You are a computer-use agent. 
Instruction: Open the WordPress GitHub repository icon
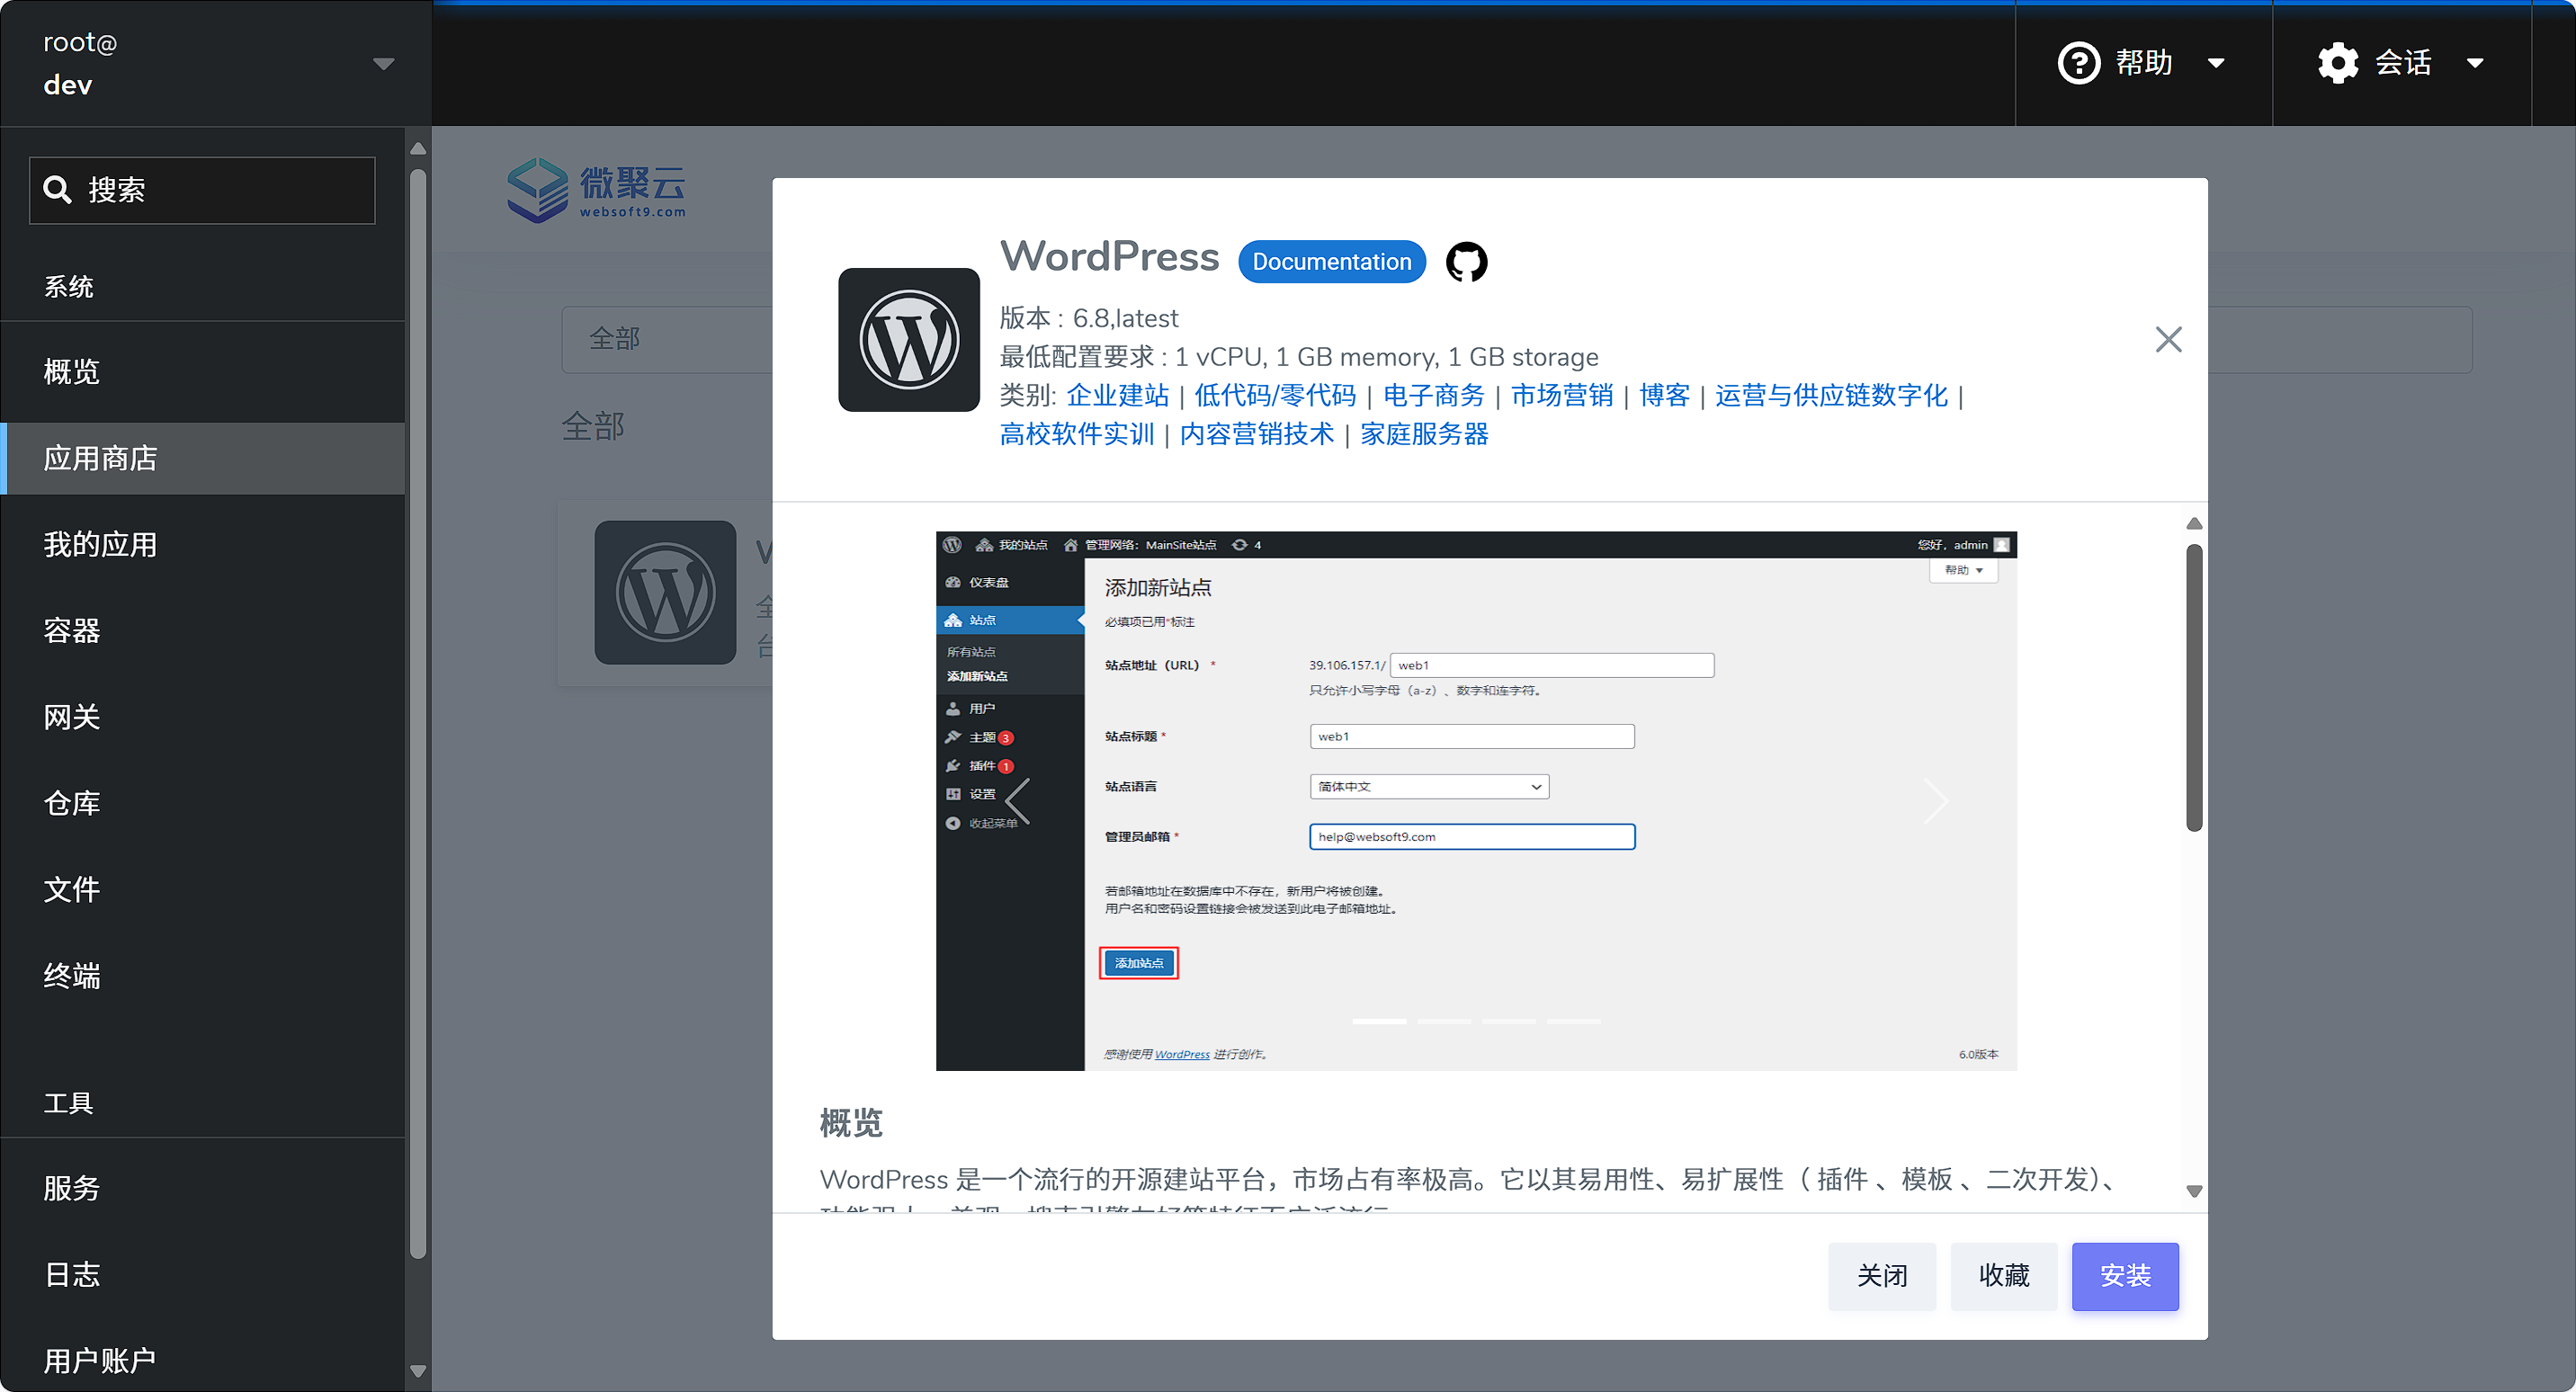tap(1466, 261)
